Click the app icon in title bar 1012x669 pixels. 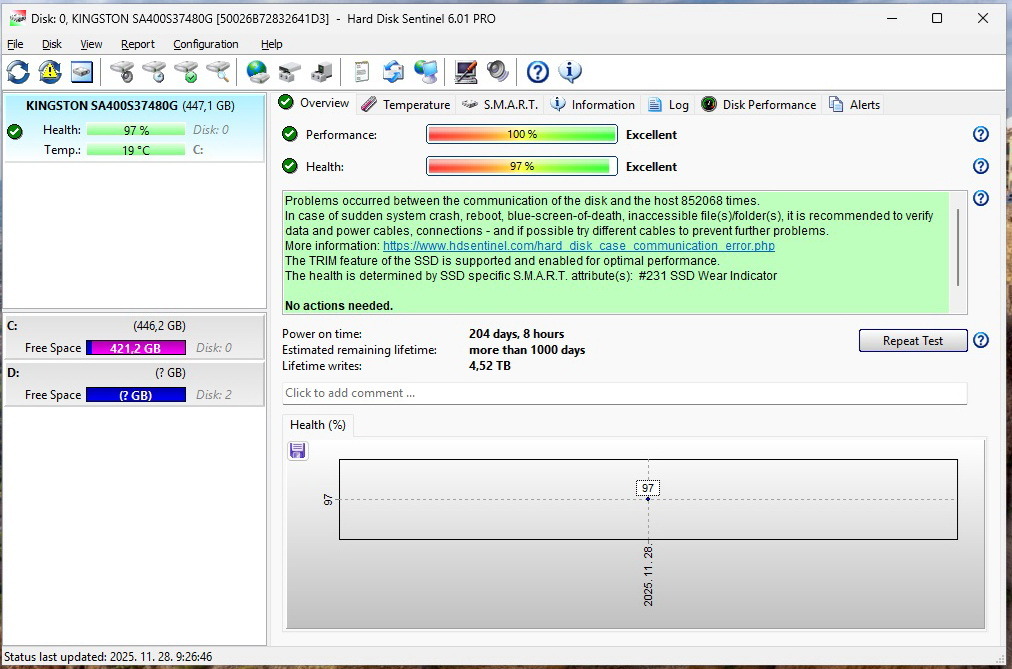pos(17,18)
